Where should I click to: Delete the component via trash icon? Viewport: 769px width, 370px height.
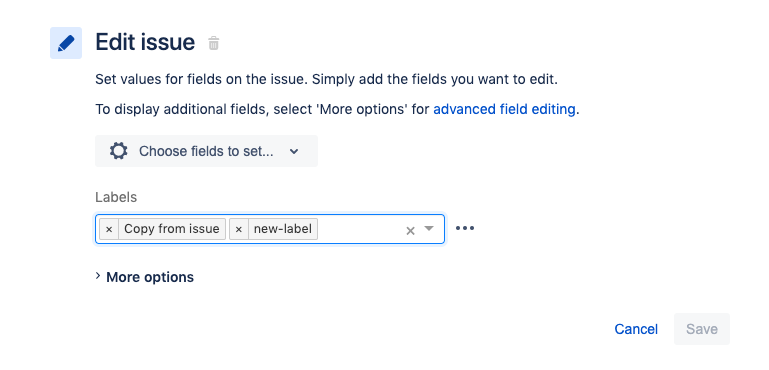click(x=213, y=43)
